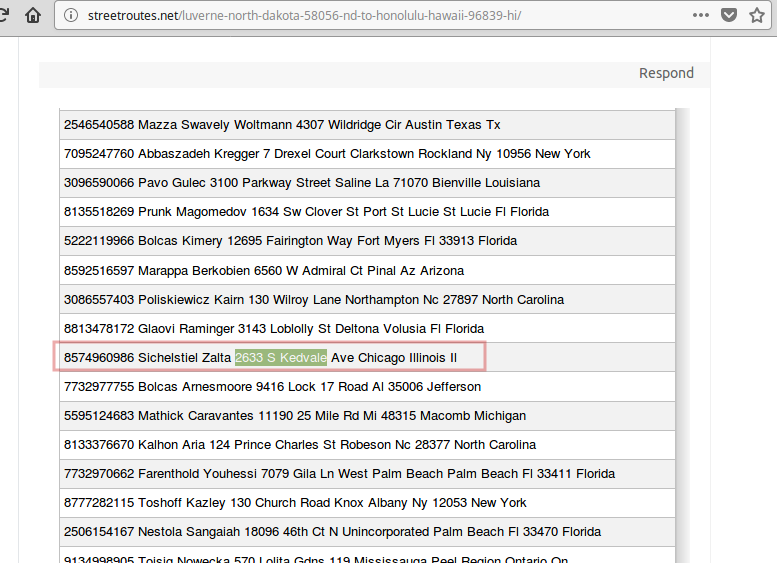Open the site information icon in address bar
Image resolution: width=777 pixels, height=563 pixels.
71,15
